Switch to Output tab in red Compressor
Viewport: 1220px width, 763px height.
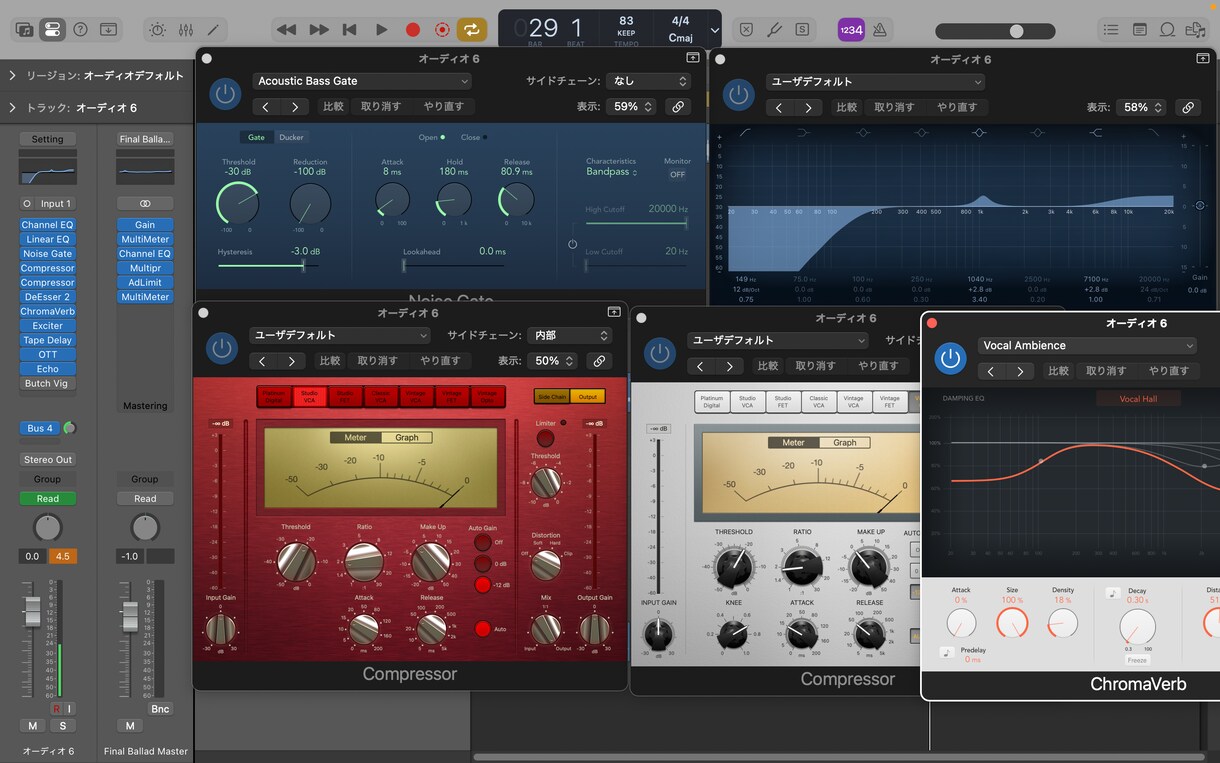(x=587, y=397)
